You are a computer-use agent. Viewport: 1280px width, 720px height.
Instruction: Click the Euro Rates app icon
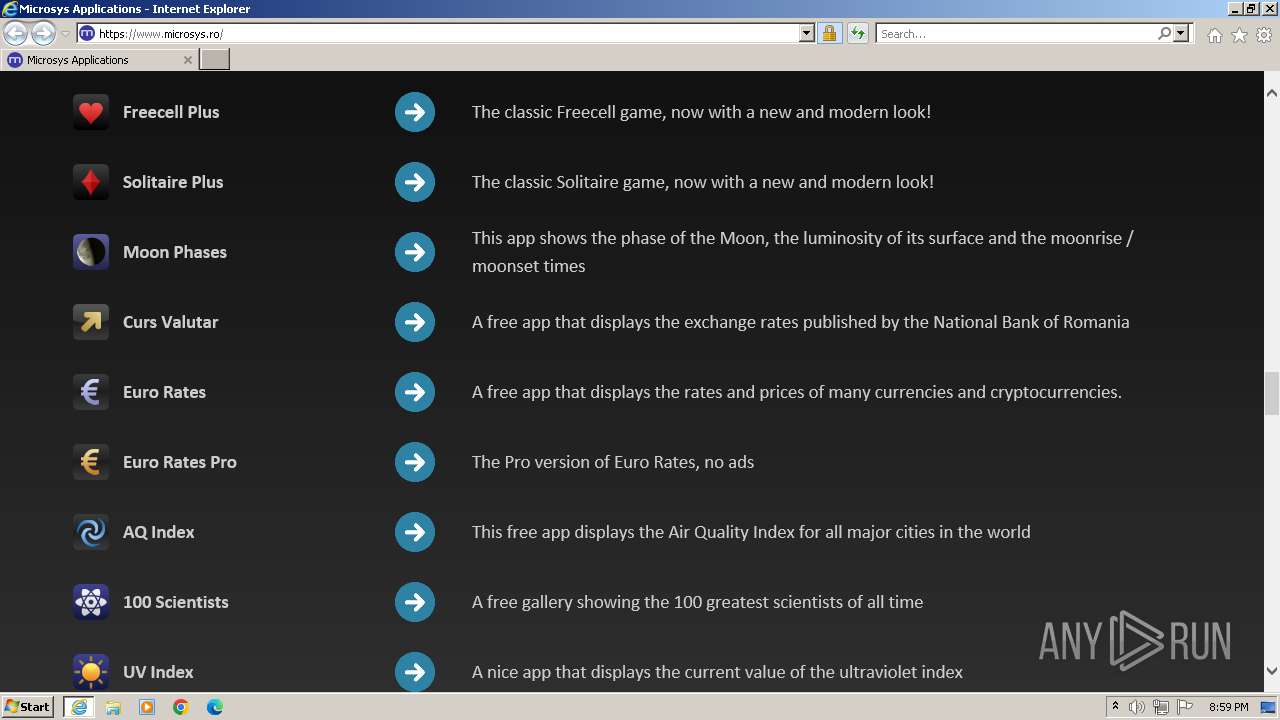click(x=91, y=392)
